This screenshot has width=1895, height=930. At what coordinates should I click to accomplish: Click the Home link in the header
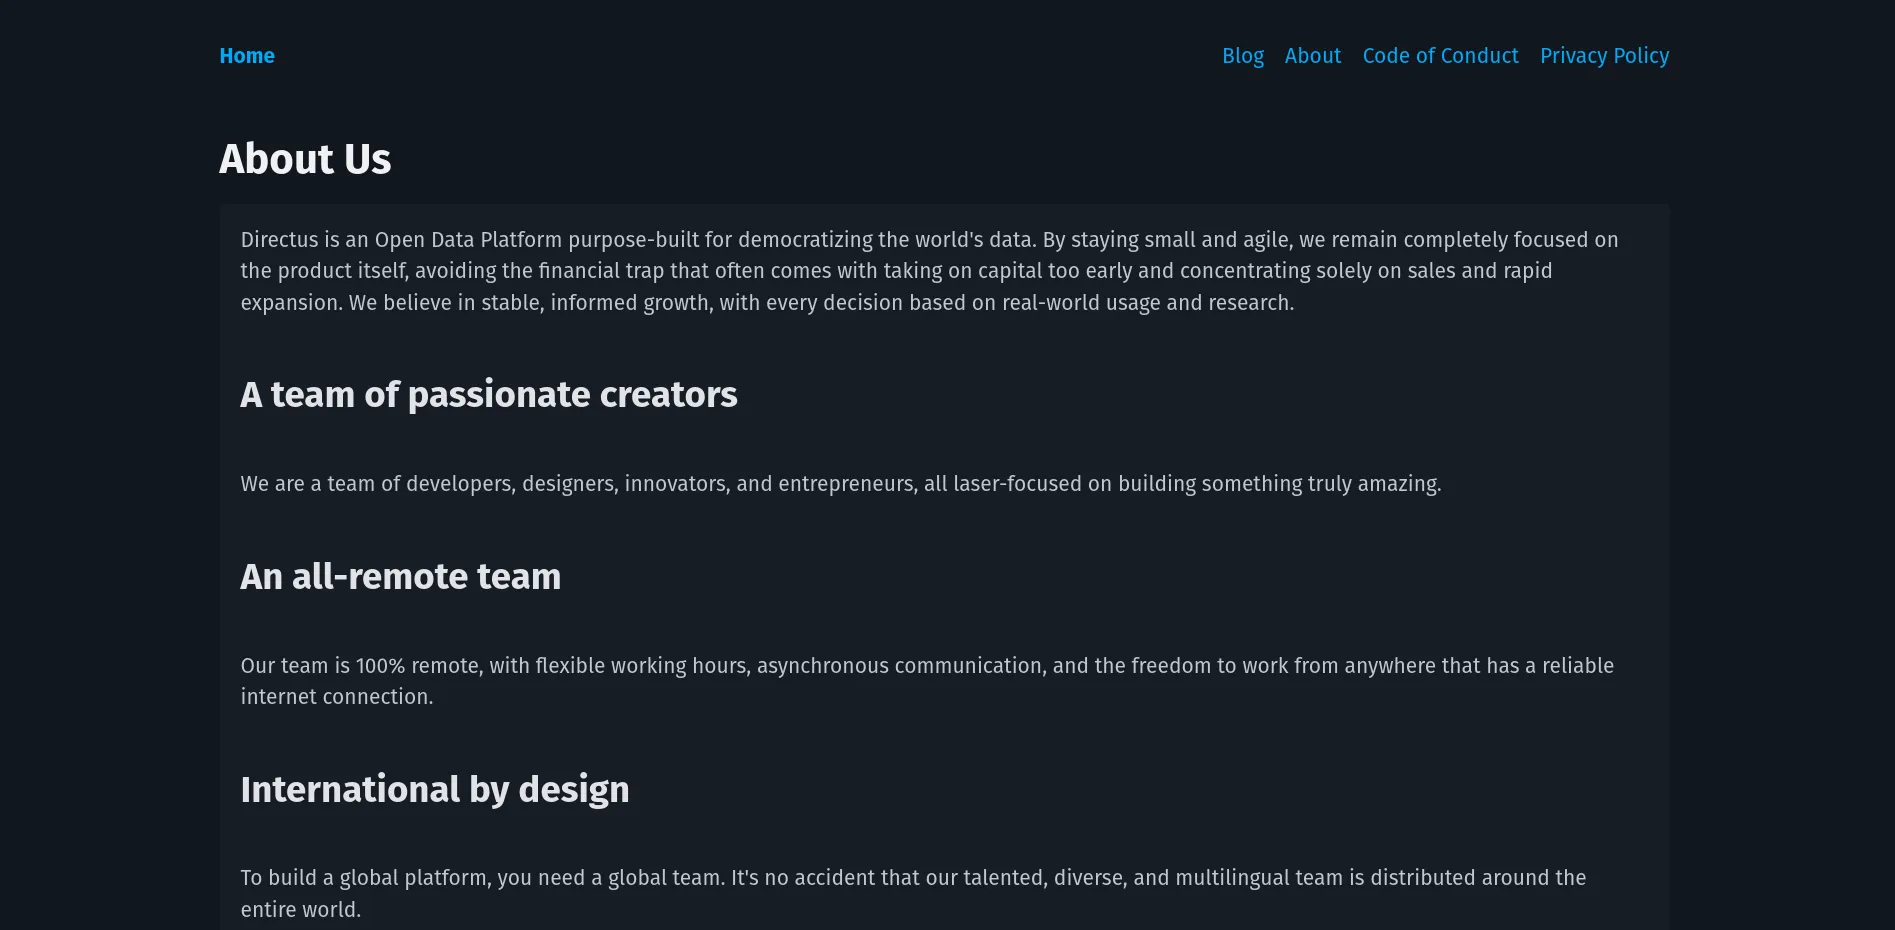coord(247,56)
